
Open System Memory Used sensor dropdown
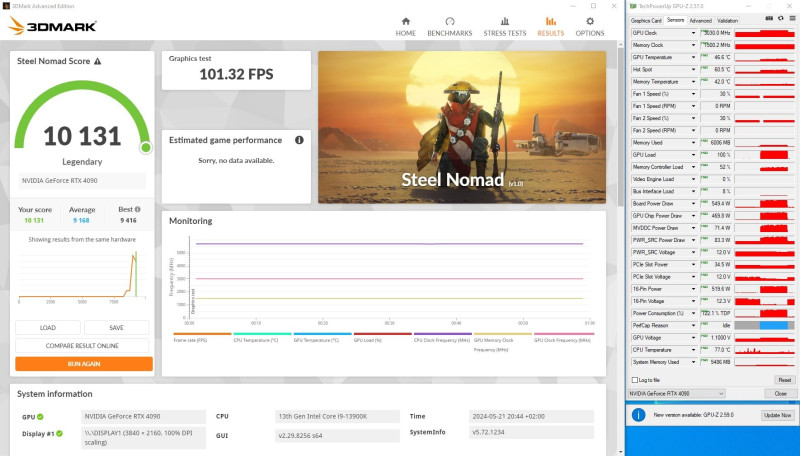coord(693,362)
